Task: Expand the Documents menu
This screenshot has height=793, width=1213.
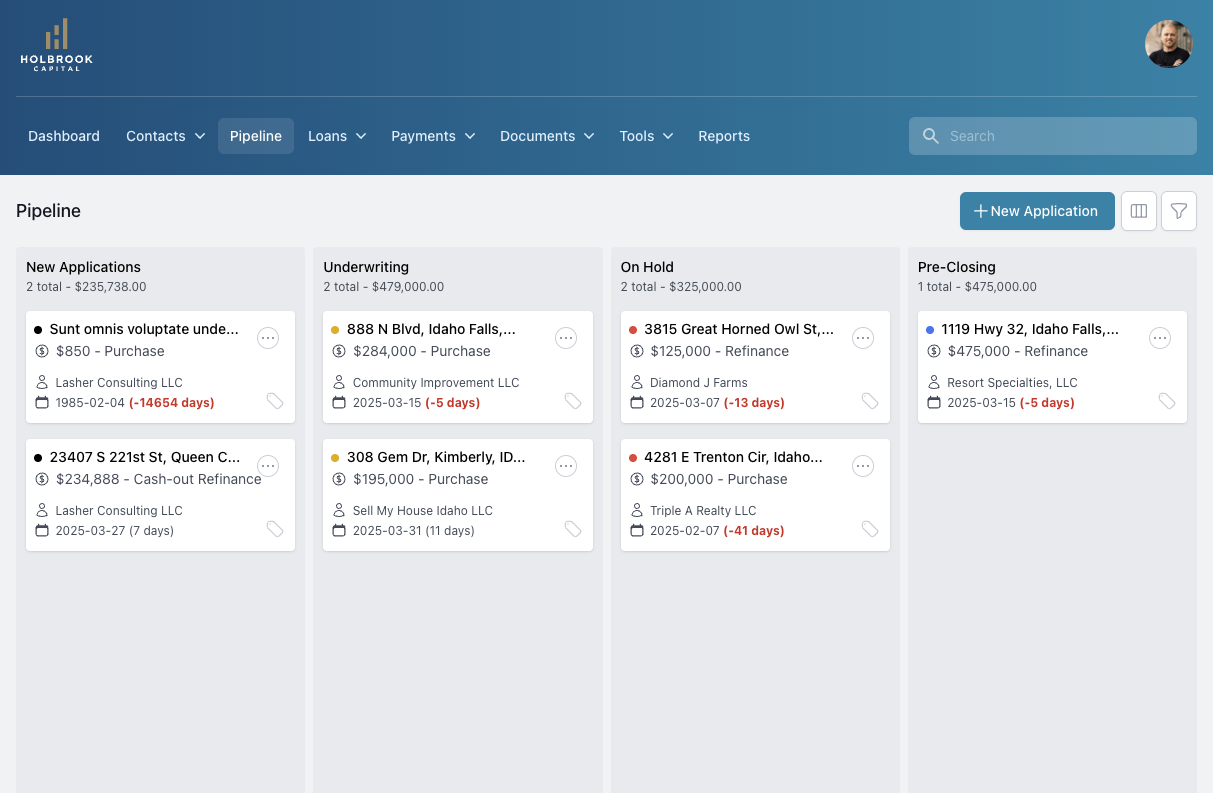Action: [x=547, y=136]
